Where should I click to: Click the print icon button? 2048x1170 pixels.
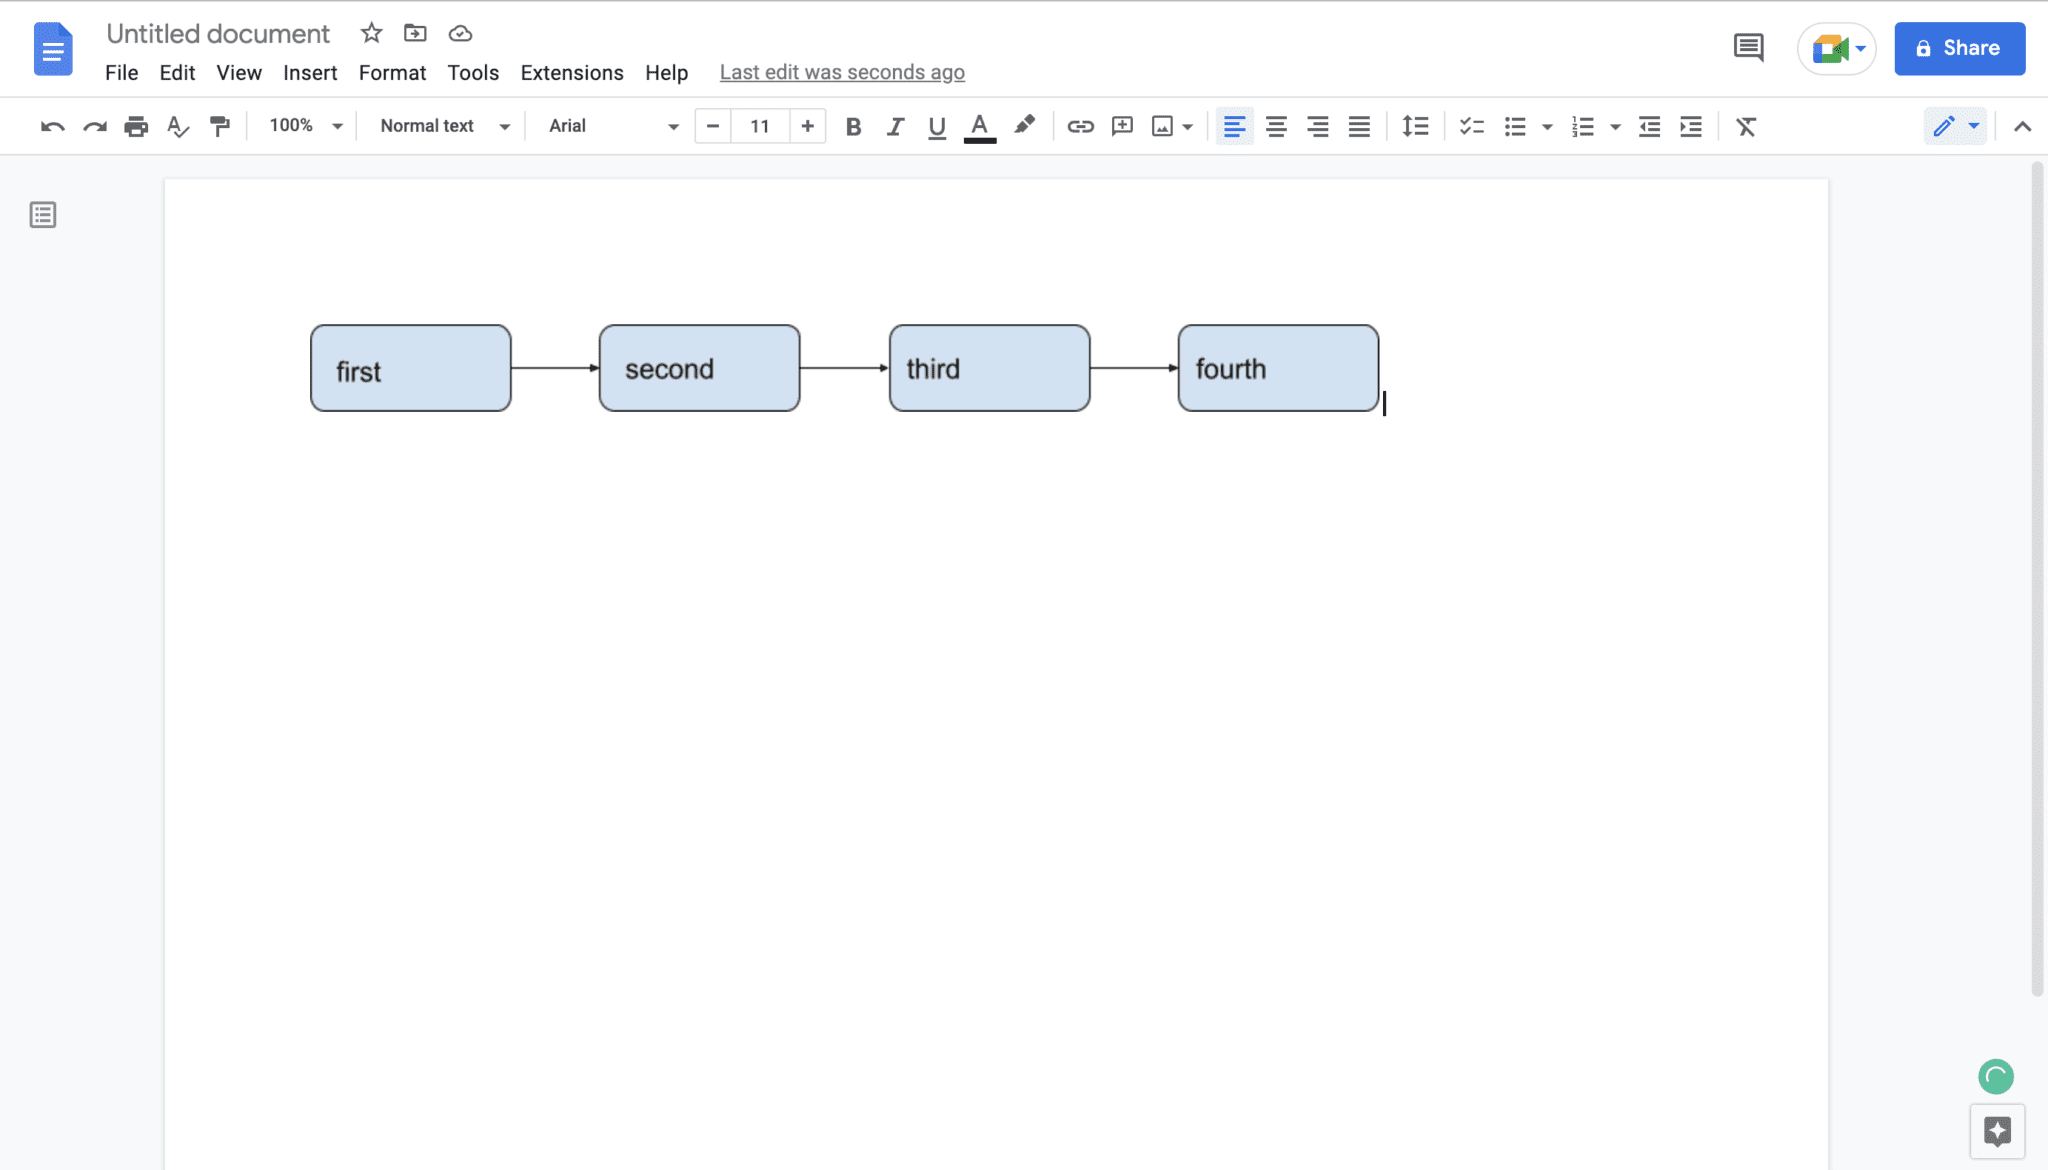tap(135, 127)
